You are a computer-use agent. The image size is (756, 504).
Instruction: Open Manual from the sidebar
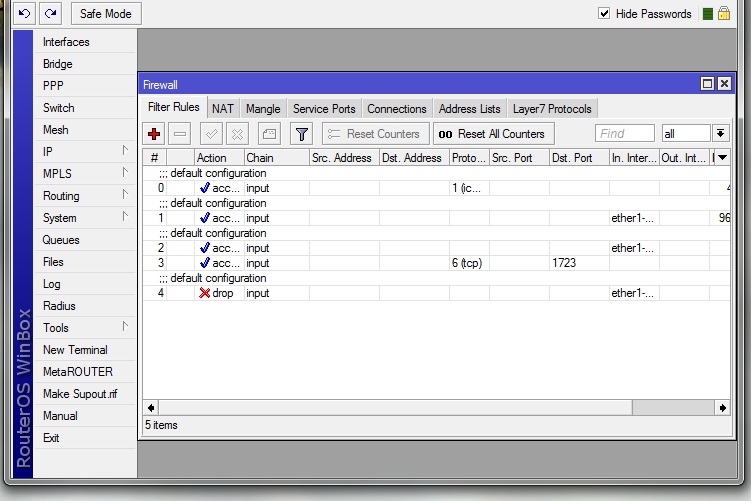click(85, 416)
